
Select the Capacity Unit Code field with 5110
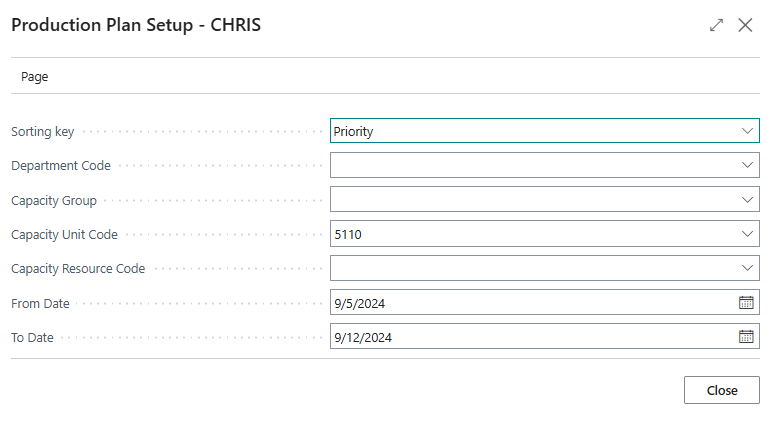pos(544,234)
